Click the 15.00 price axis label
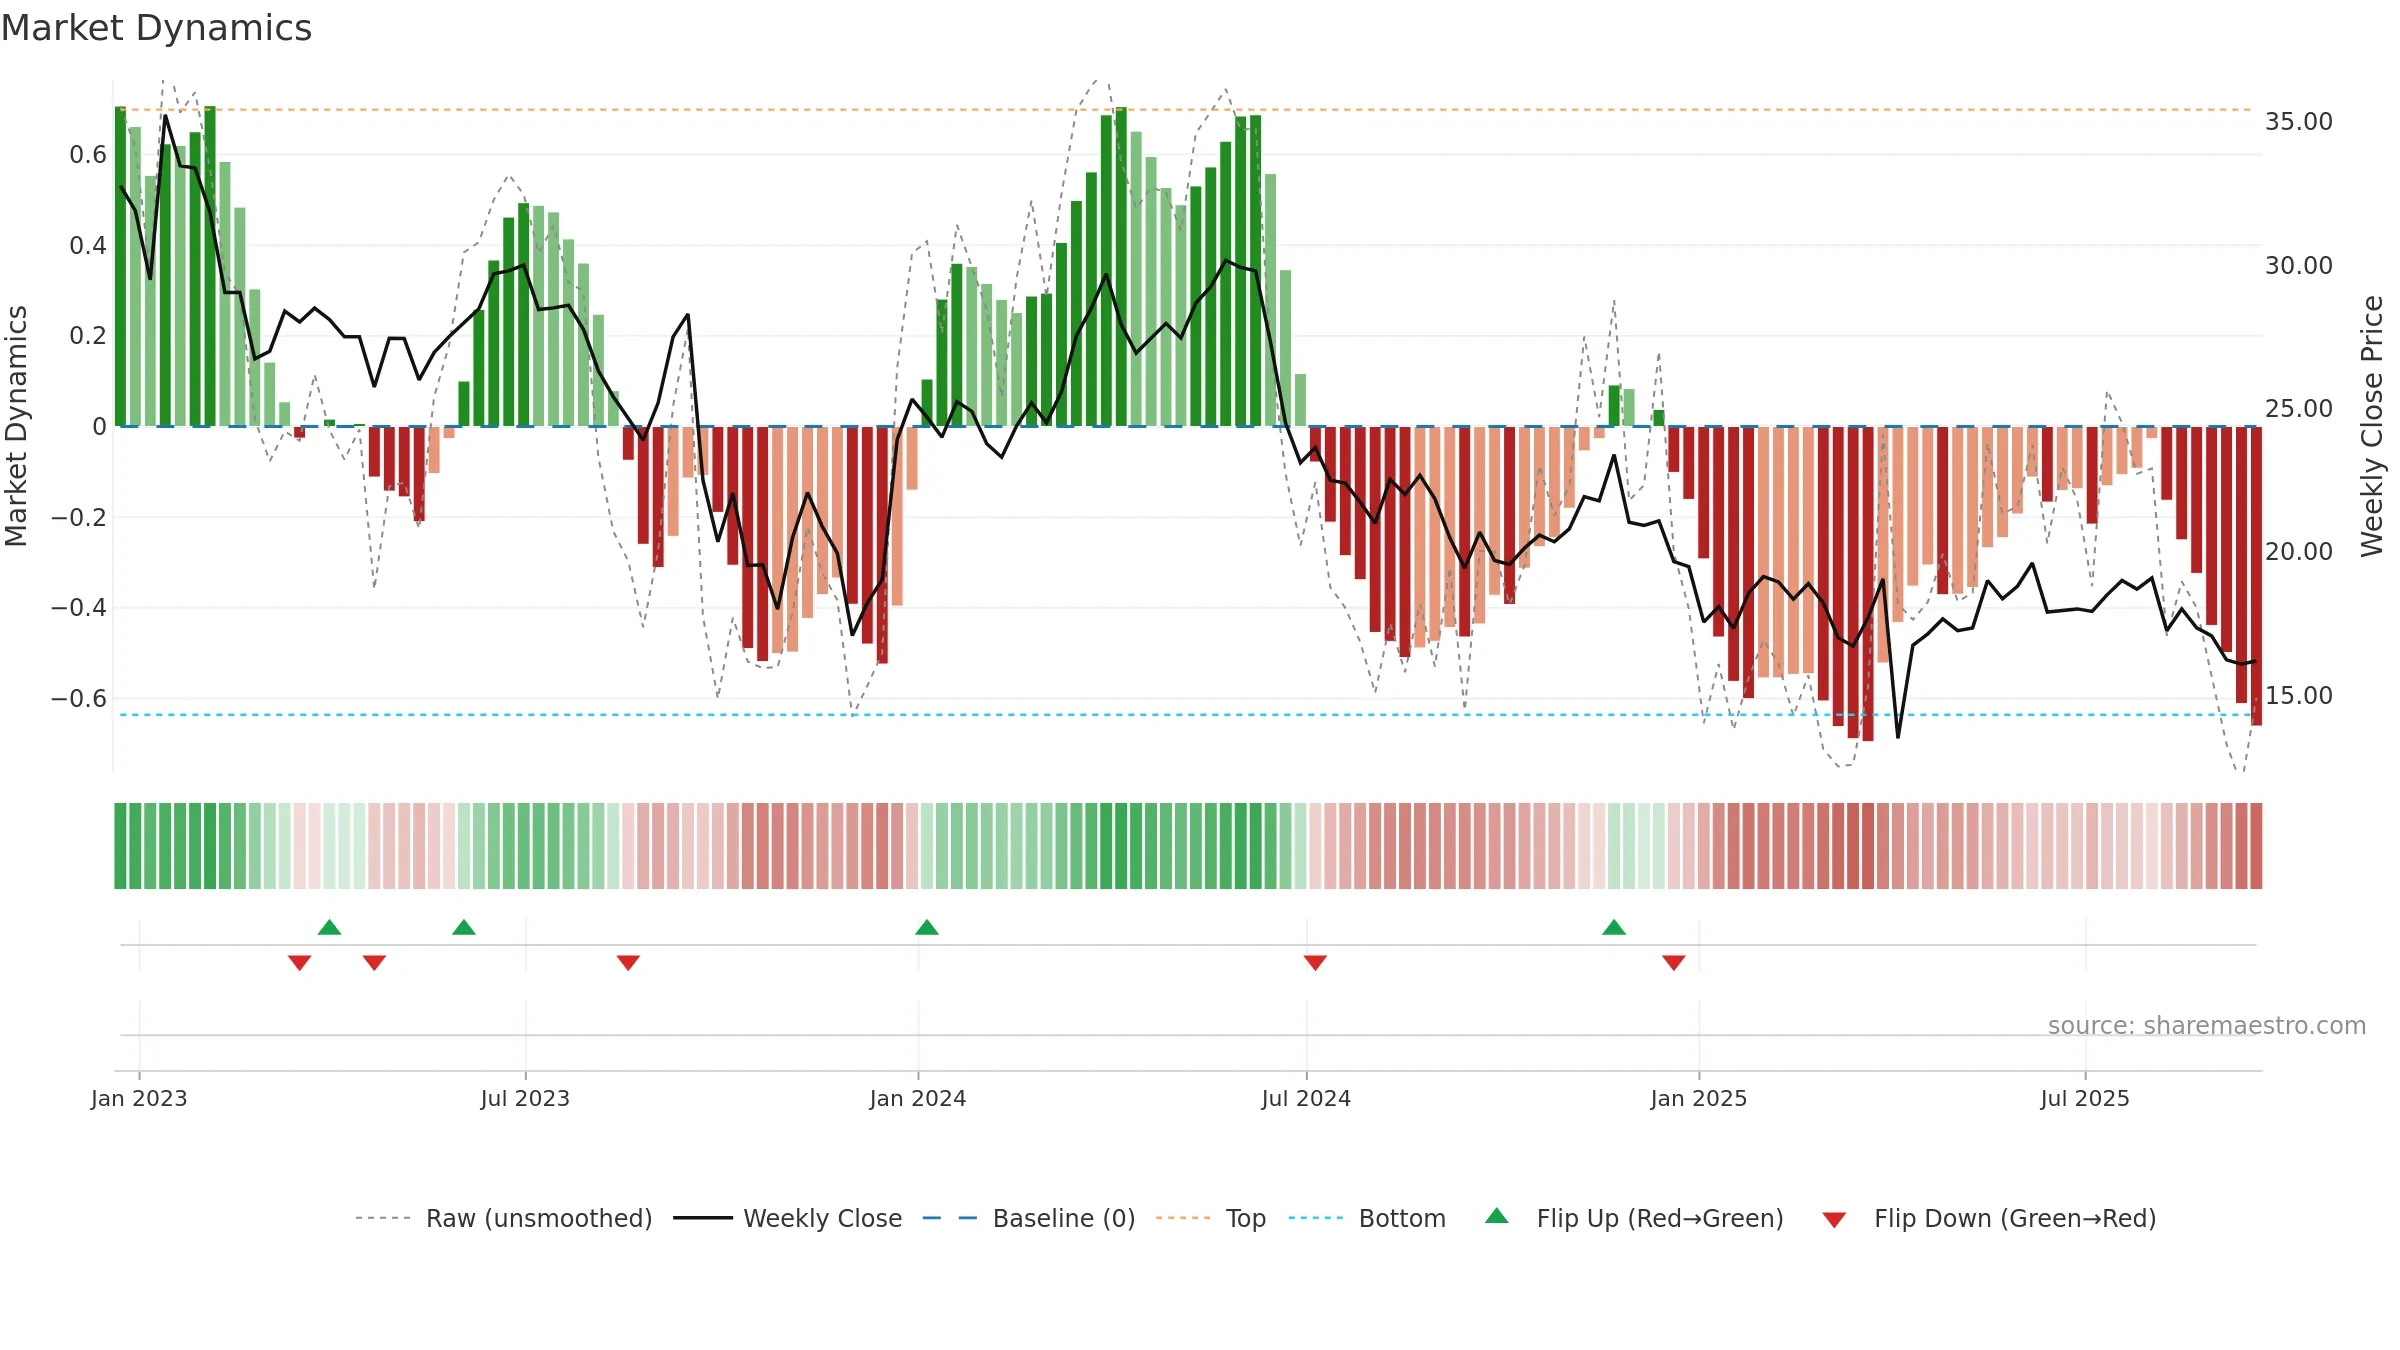This screenshot has height=1350, width=2400. coord(2299,695)
